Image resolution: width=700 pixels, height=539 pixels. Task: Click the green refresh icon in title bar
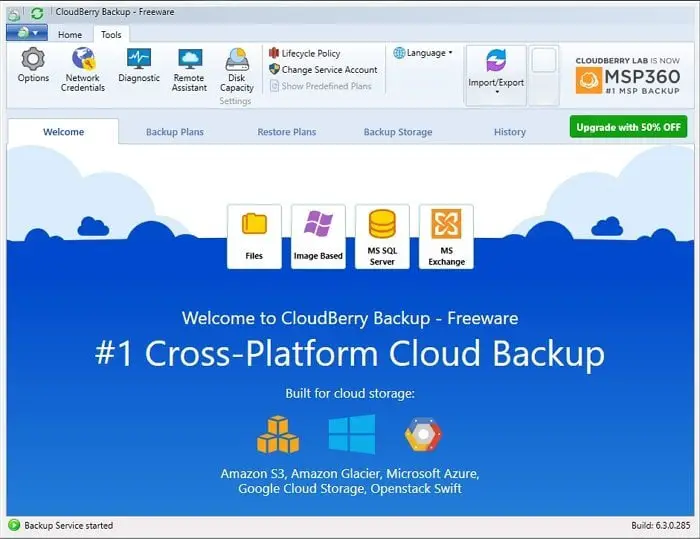[x=37, y=13]
